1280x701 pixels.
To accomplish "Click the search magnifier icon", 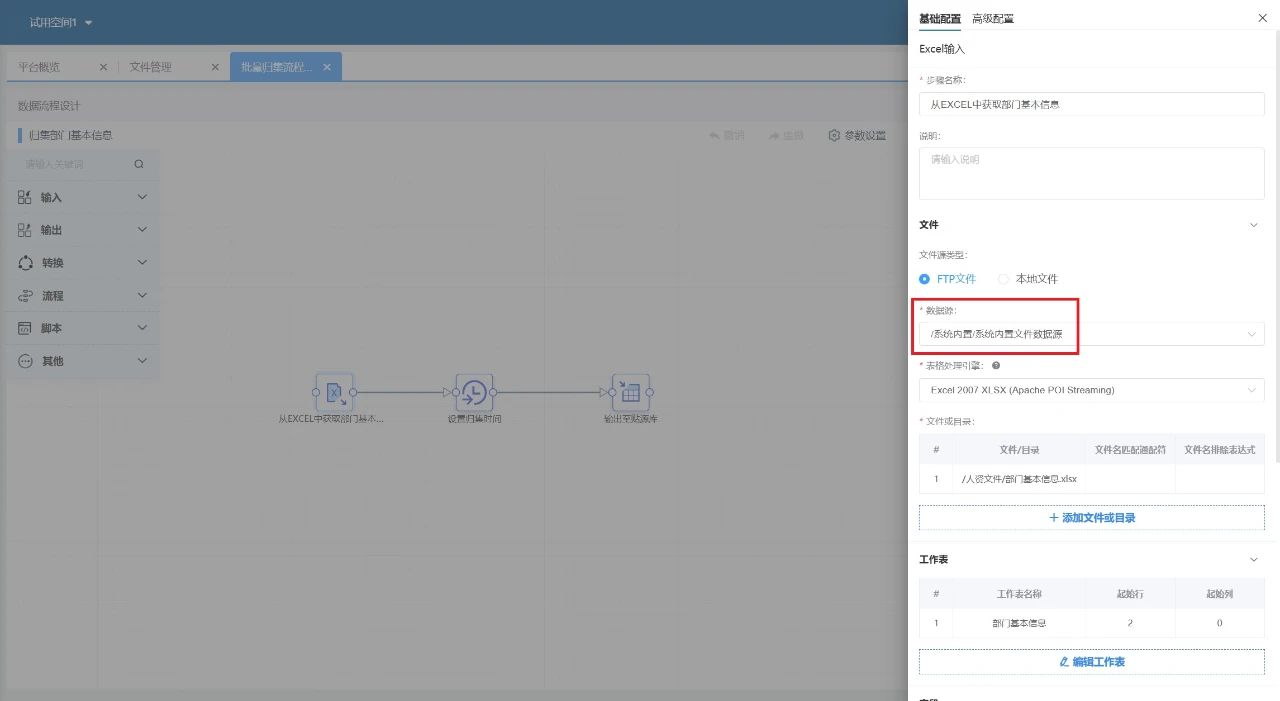I will click(139, 164).
